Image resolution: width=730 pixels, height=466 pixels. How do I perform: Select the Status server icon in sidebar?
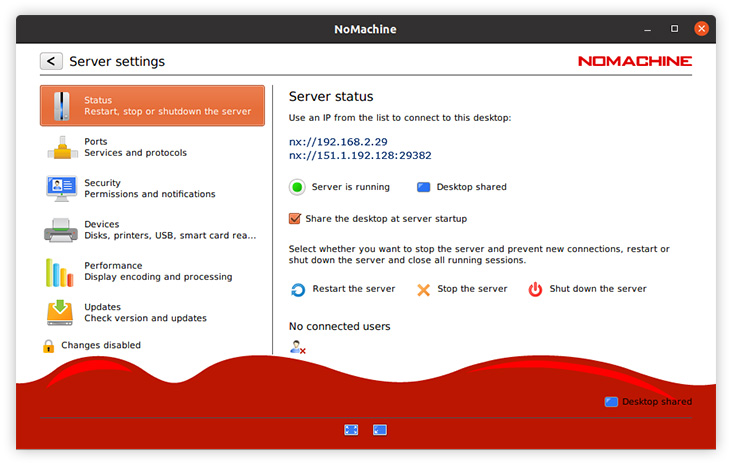[x=62, y=106]
